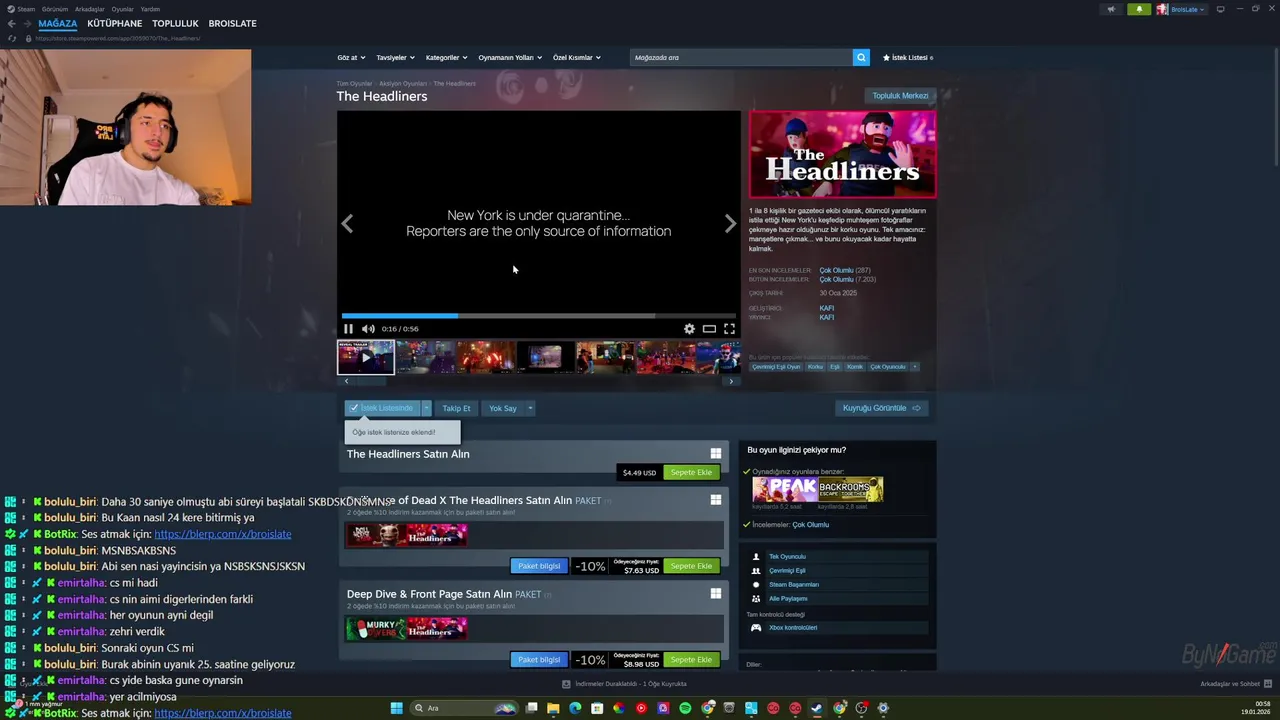1280x720 pixels.
Task: Pause the trailer video
Action: pyautogui.click(x=348, y=329)
